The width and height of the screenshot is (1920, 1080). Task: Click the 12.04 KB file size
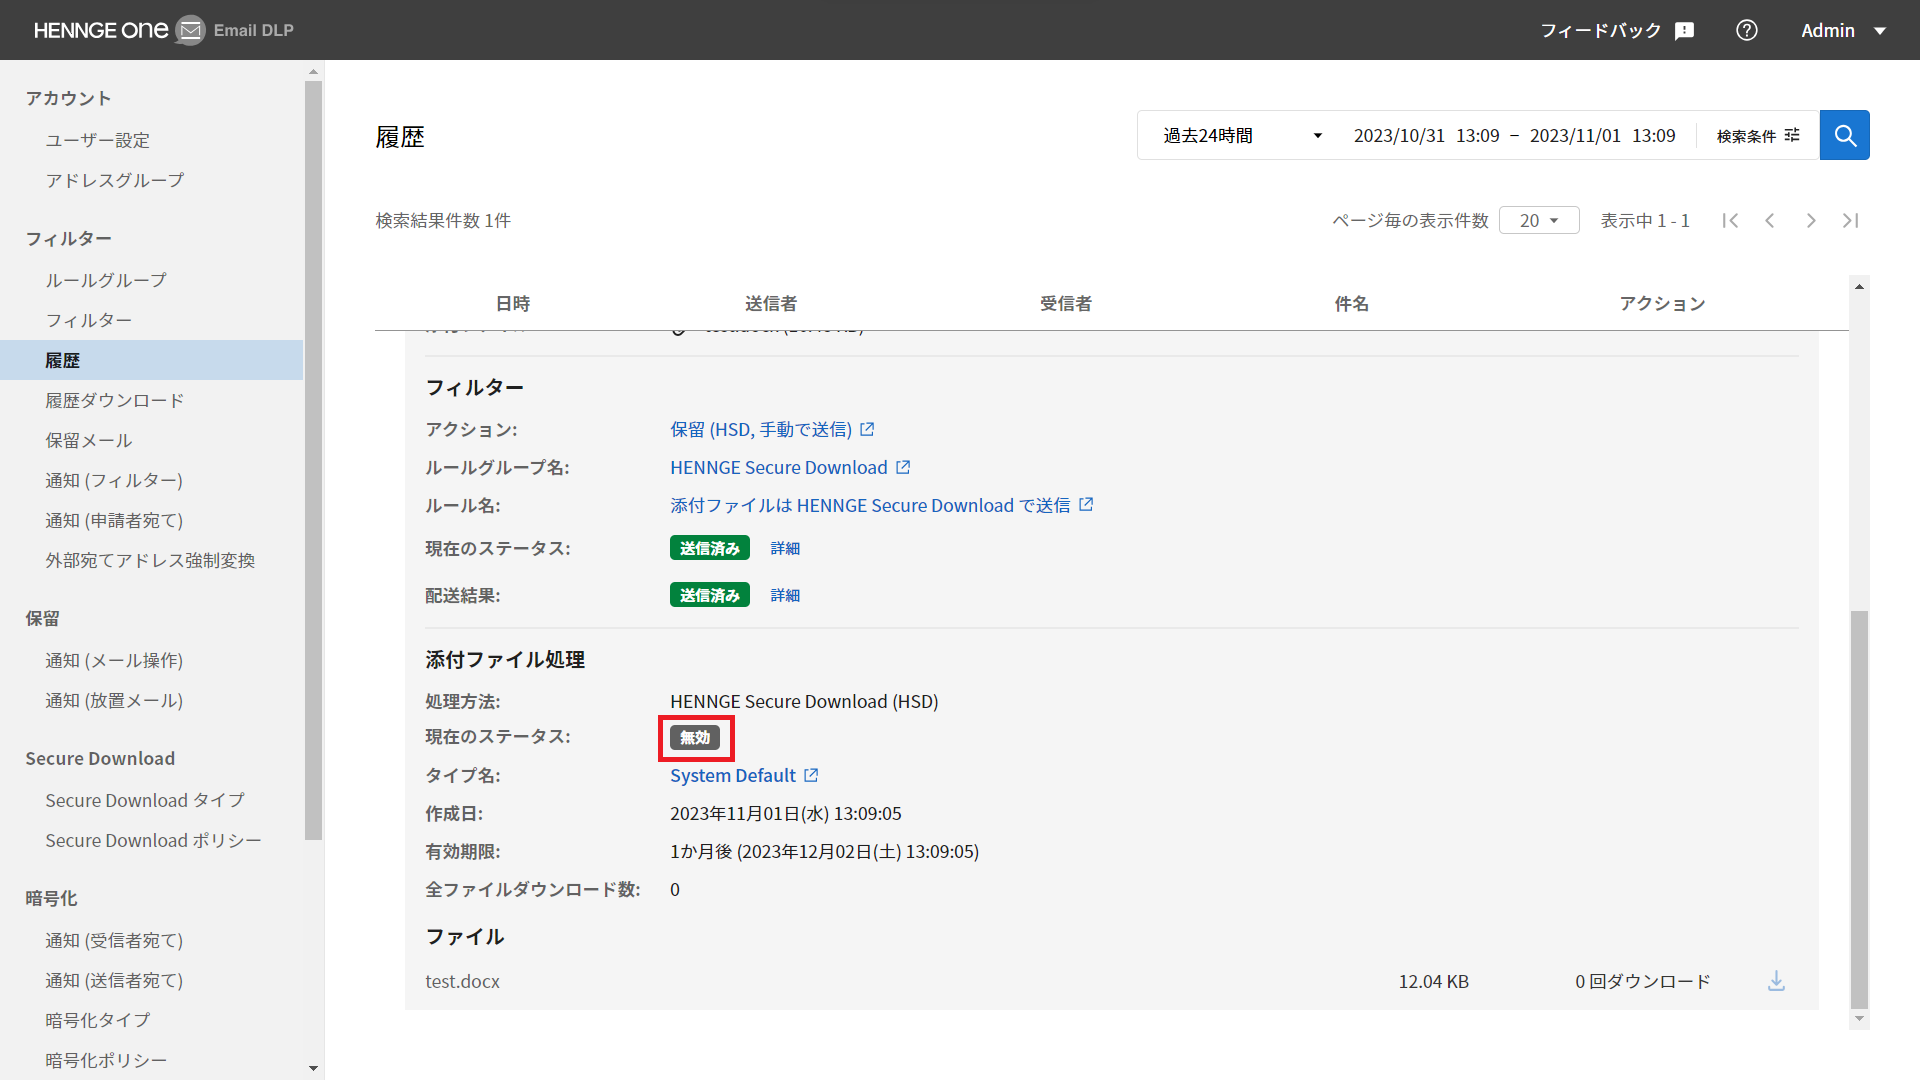tap(1434, 981)
